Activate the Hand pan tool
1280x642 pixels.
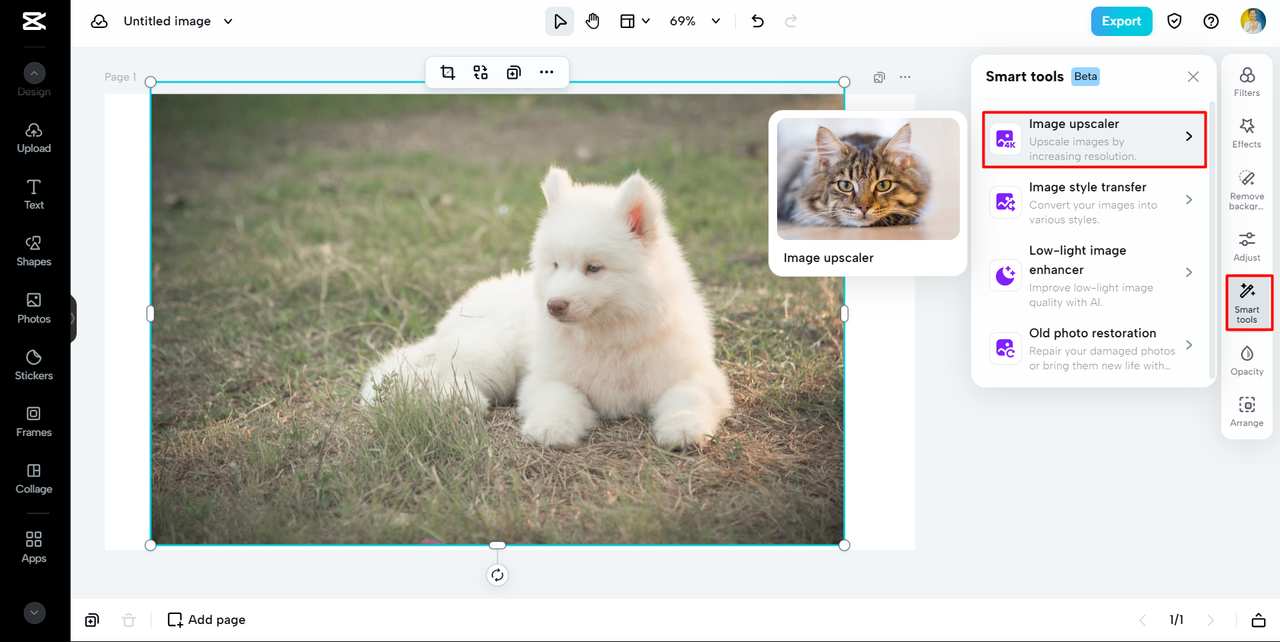593,21
